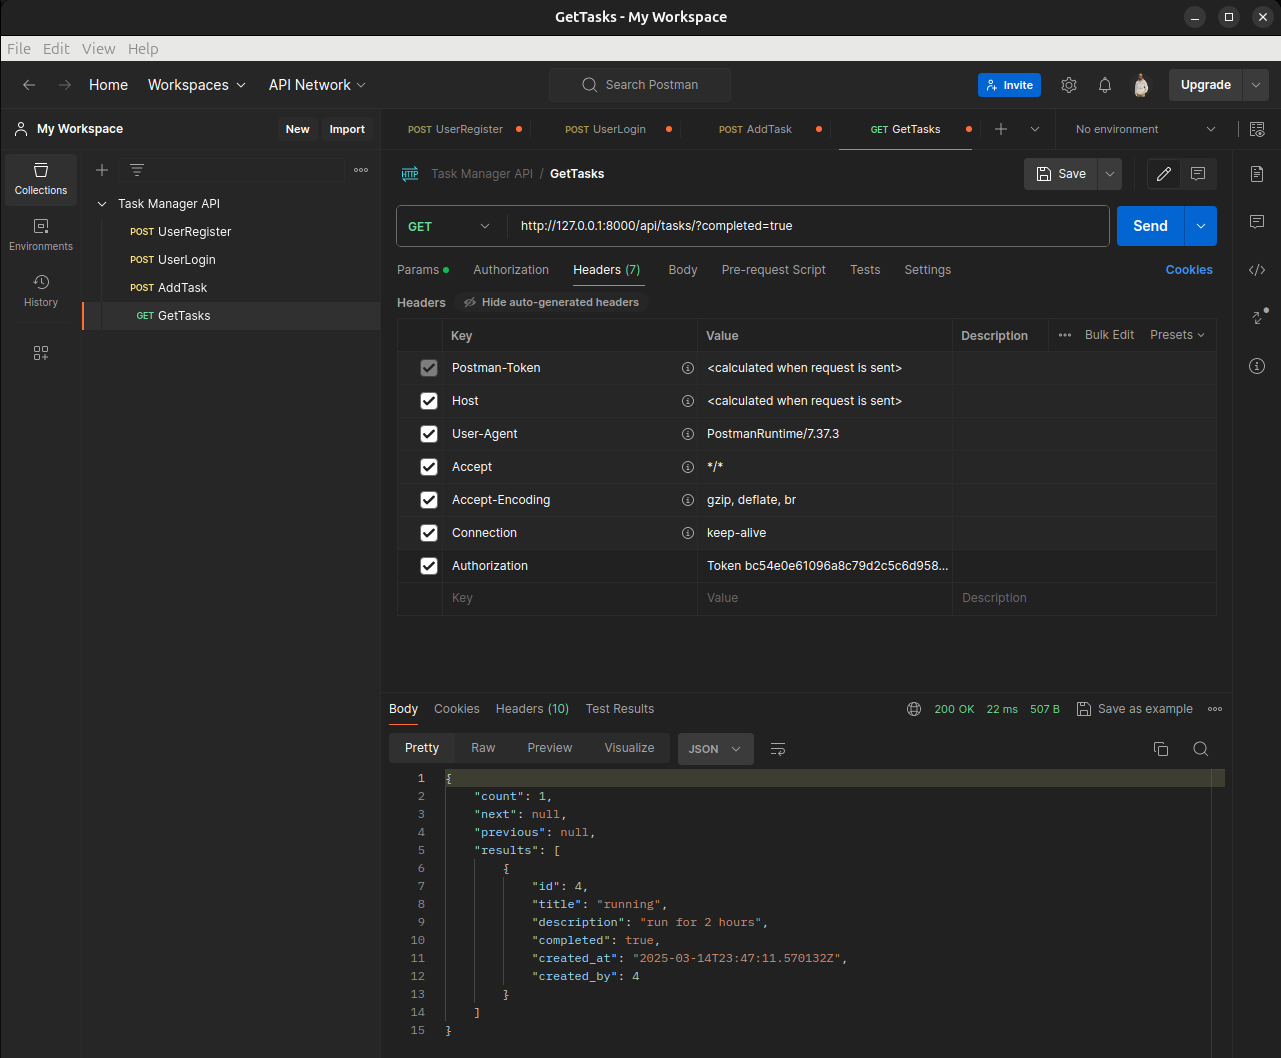This screenshot has width=1281, height=1058.
Task: Uncheck the Connection header checkbox
Action: pos(429,533)
